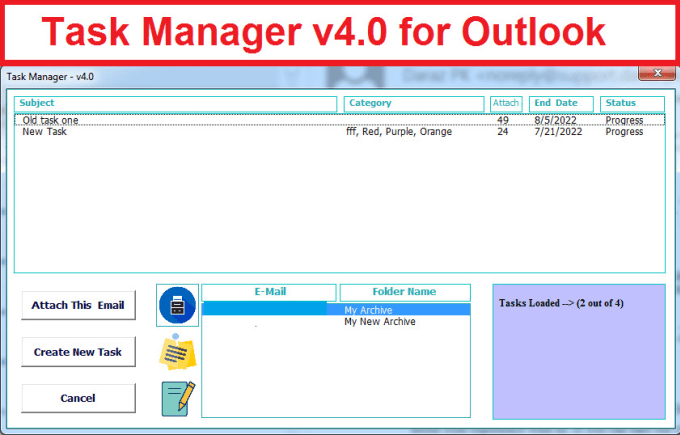Click the Folder Name column header
This screenshot has height=435, width=680.
[x=405, y=292]
